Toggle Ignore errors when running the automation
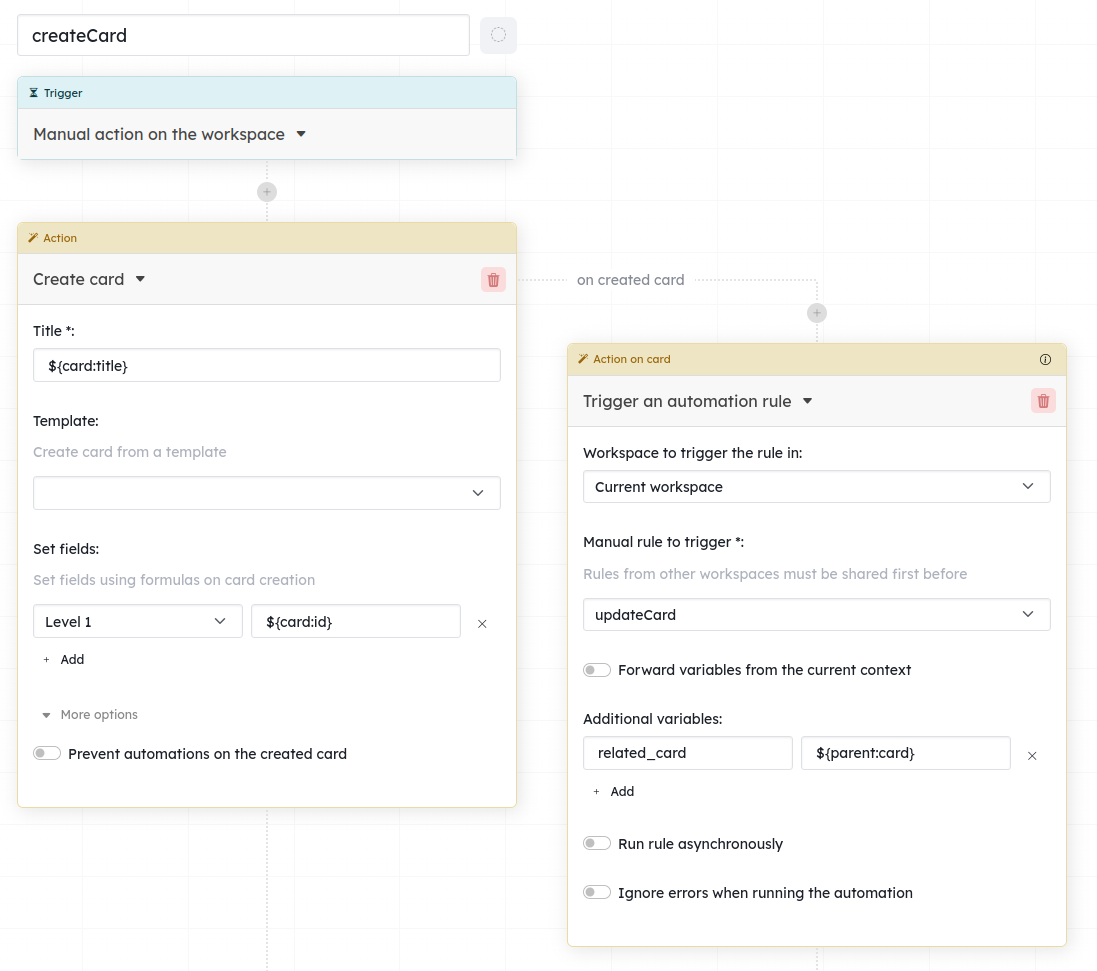Image resolution: width=1097 pixels, height=971 pixels. tap(597, 893)
